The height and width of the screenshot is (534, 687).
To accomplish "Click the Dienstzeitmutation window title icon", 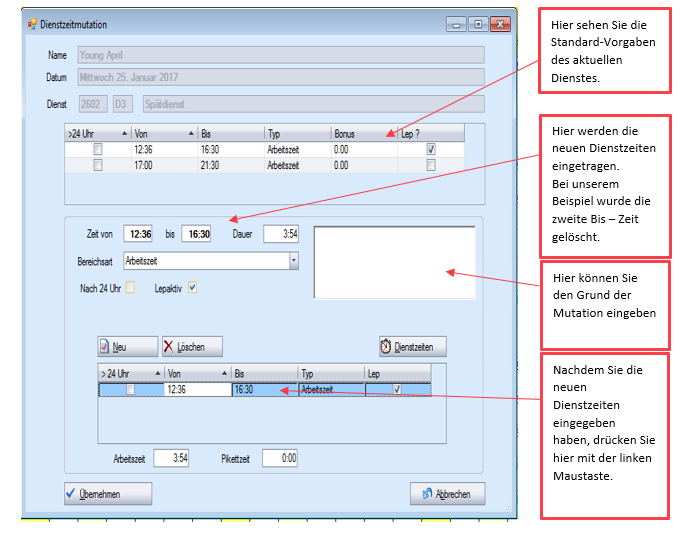I will coord(32,24).
